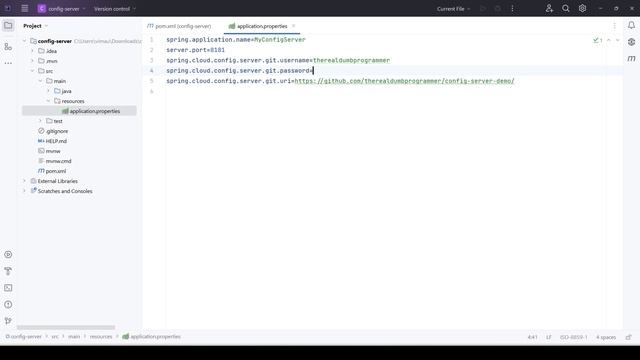
Task: Collapse the src folder
Action: click(33, 71)
